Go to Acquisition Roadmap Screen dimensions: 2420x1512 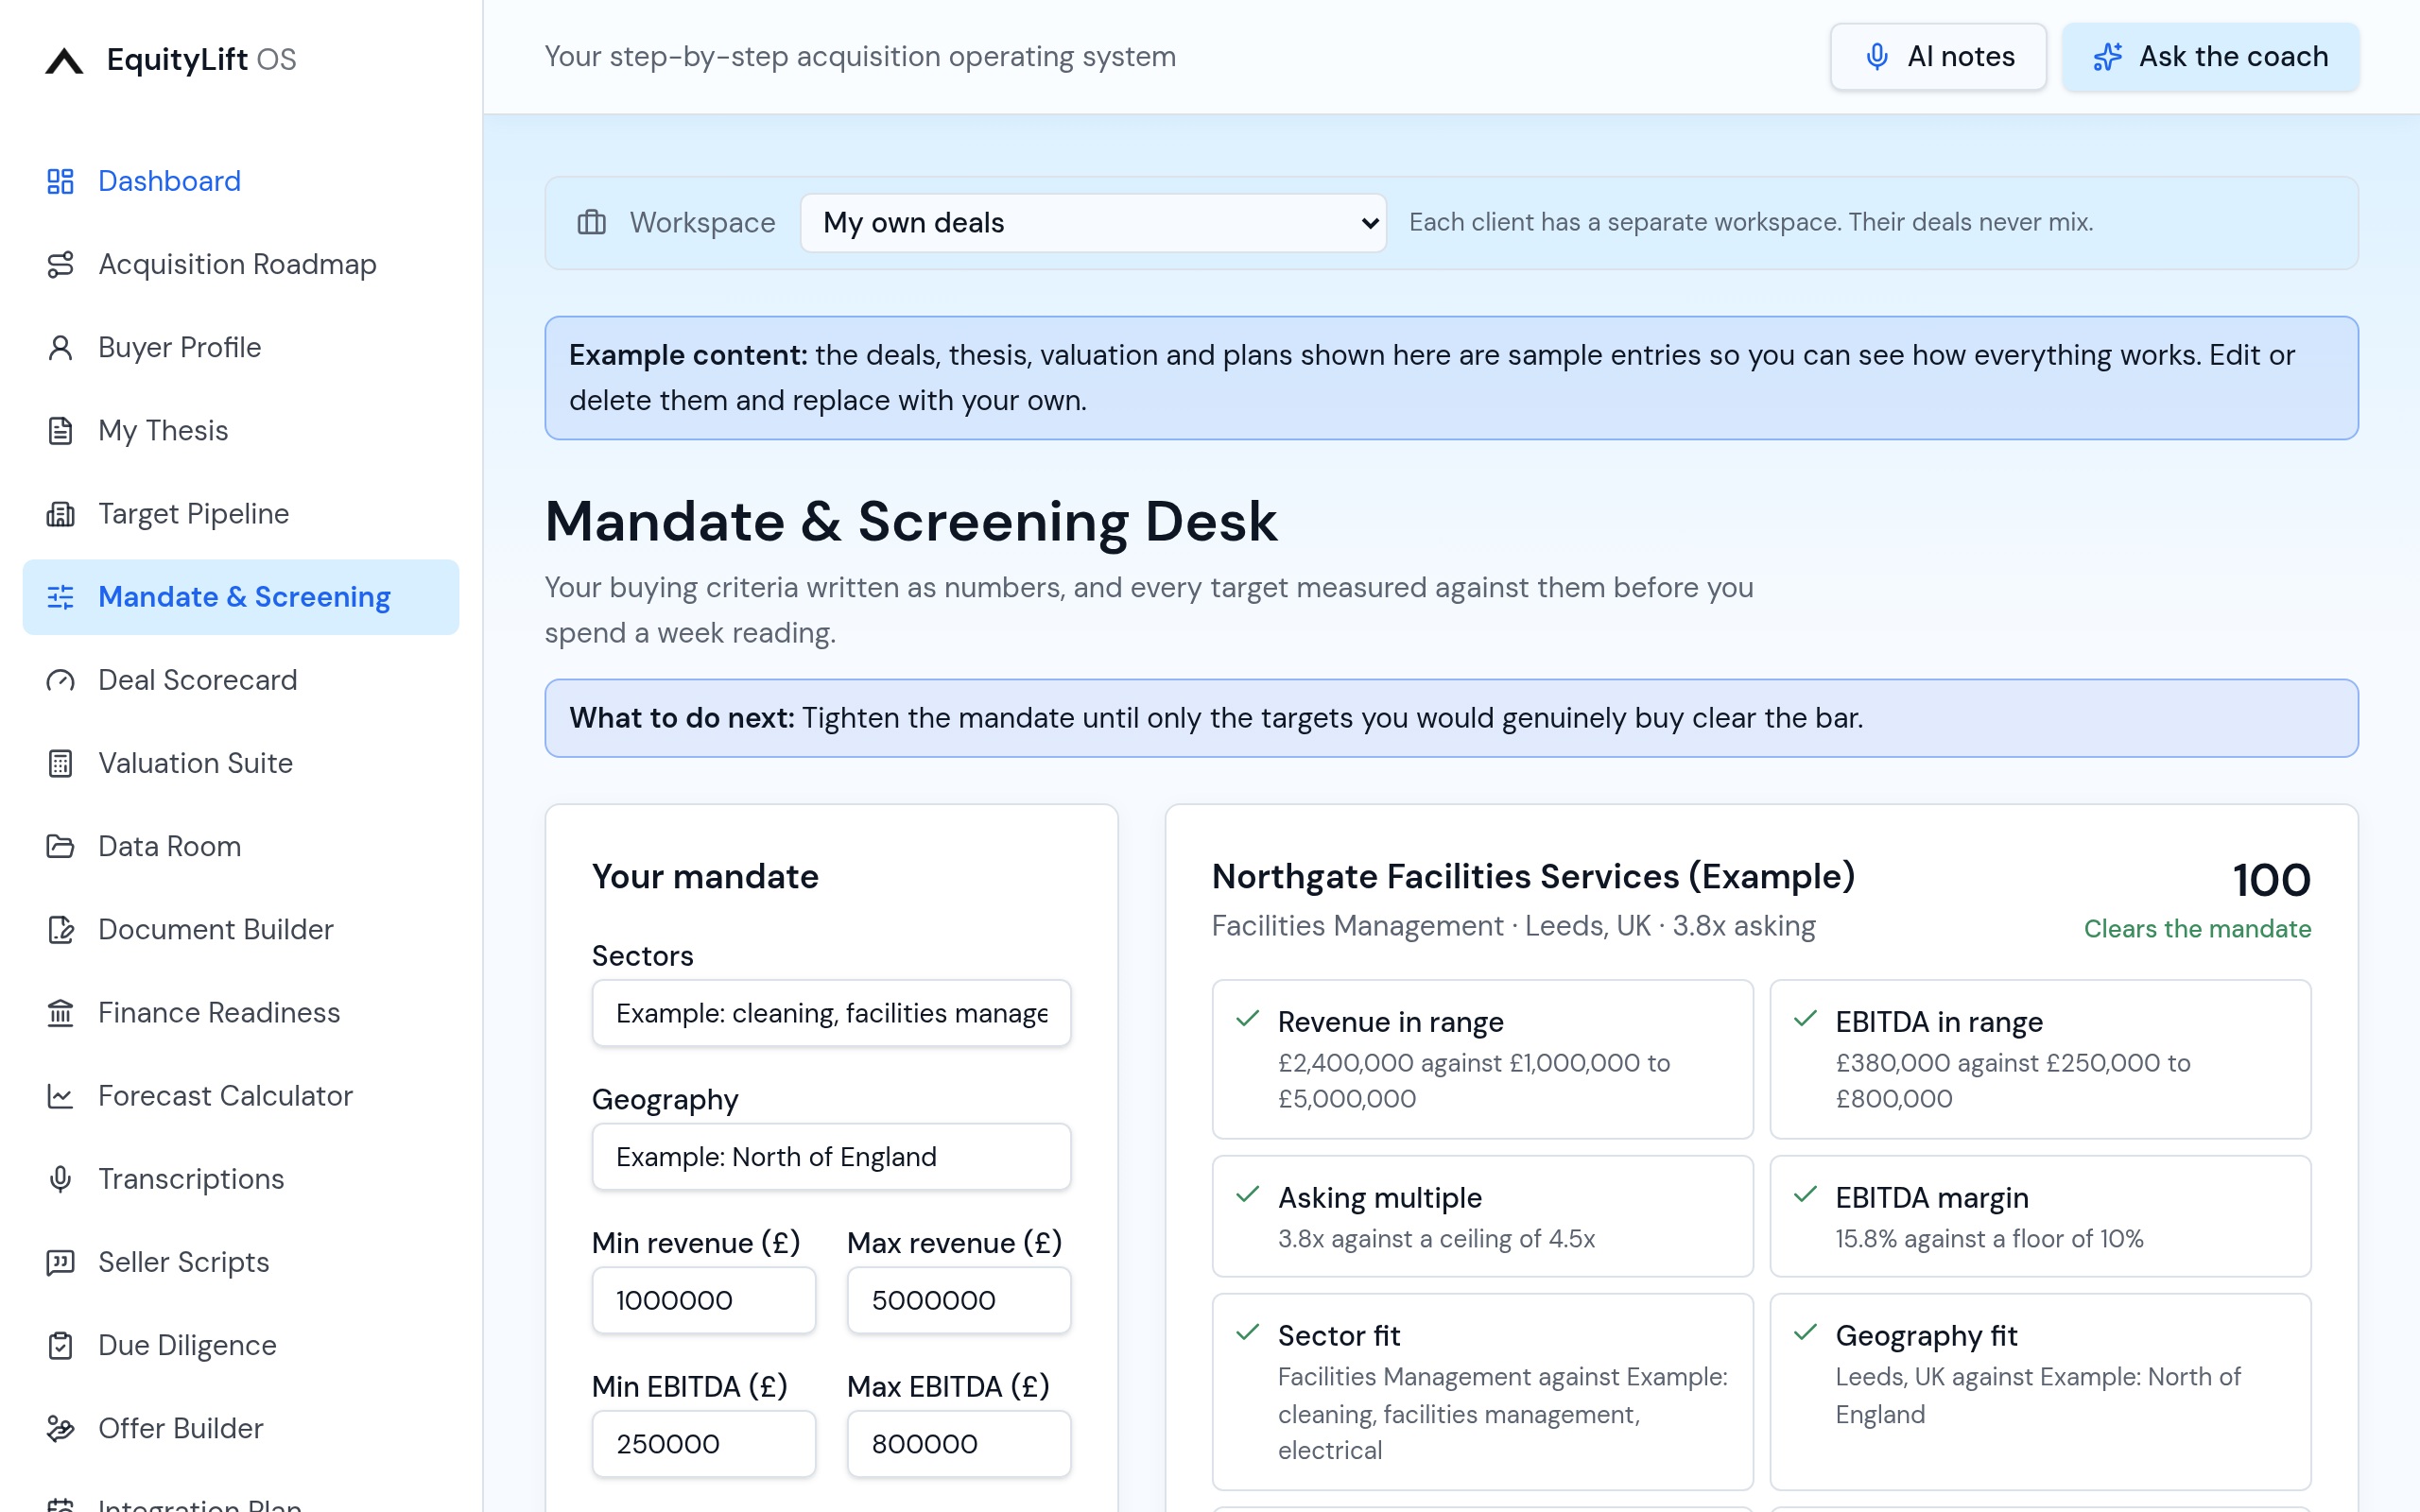[241, 264]
